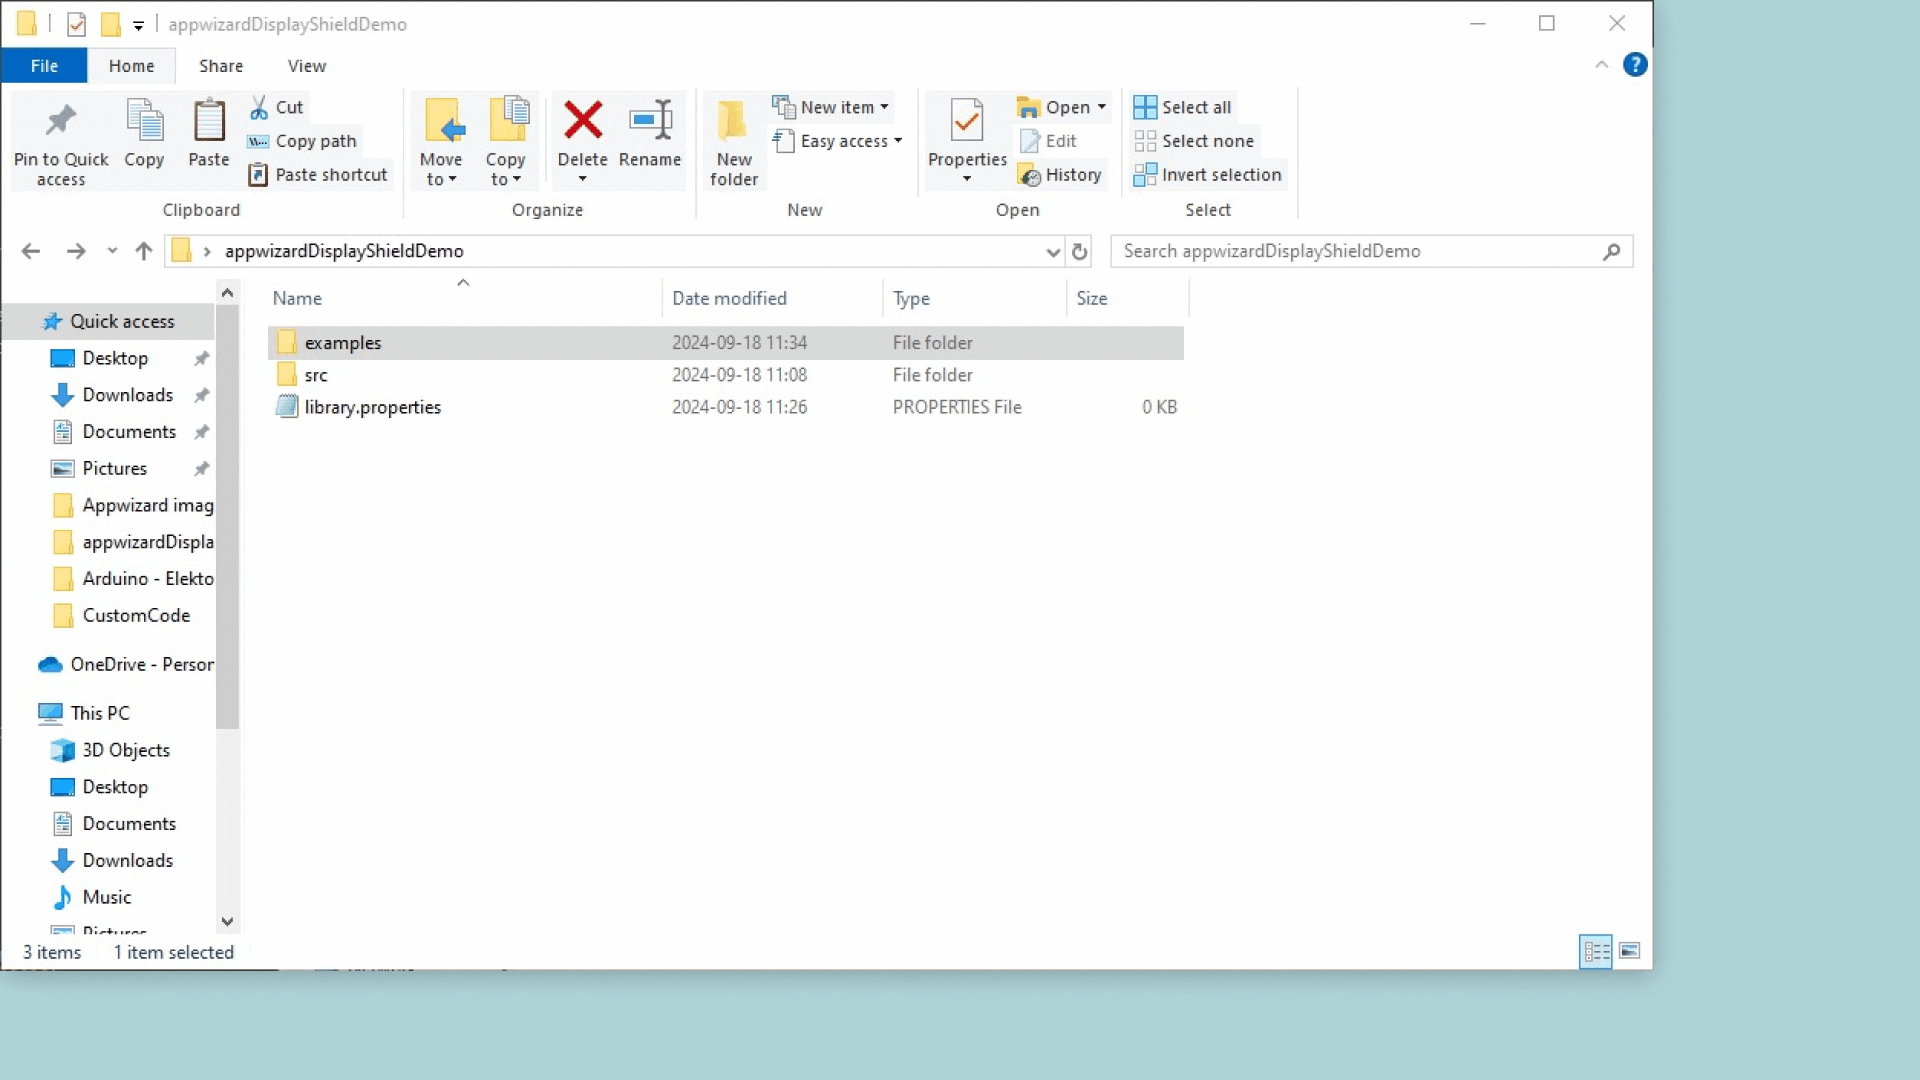Viewport: 1920px width, 1080px height.
Task: Pin selected item to Quick access
Action: coord(60,140)
